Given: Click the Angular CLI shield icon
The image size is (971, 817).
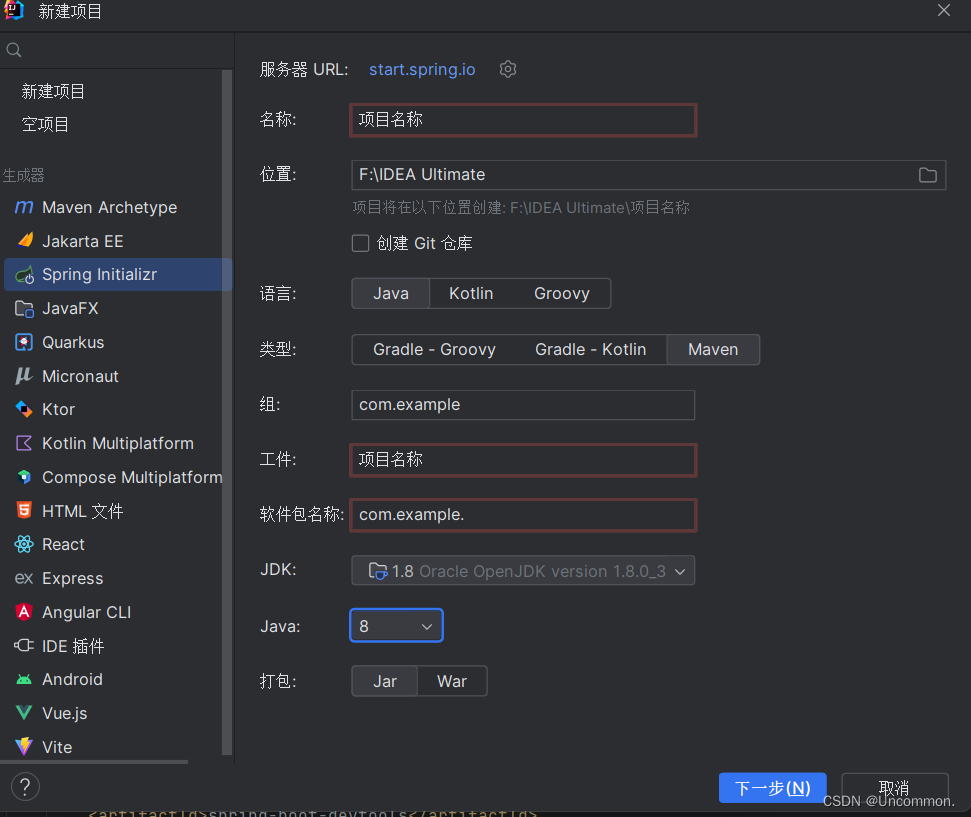Looking at the screenshot, I should click(24, 612).
